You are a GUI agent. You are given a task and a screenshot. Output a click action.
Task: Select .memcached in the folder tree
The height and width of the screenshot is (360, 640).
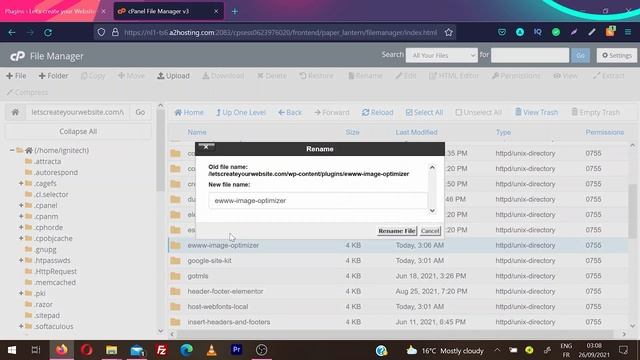[x=55, y=282]
